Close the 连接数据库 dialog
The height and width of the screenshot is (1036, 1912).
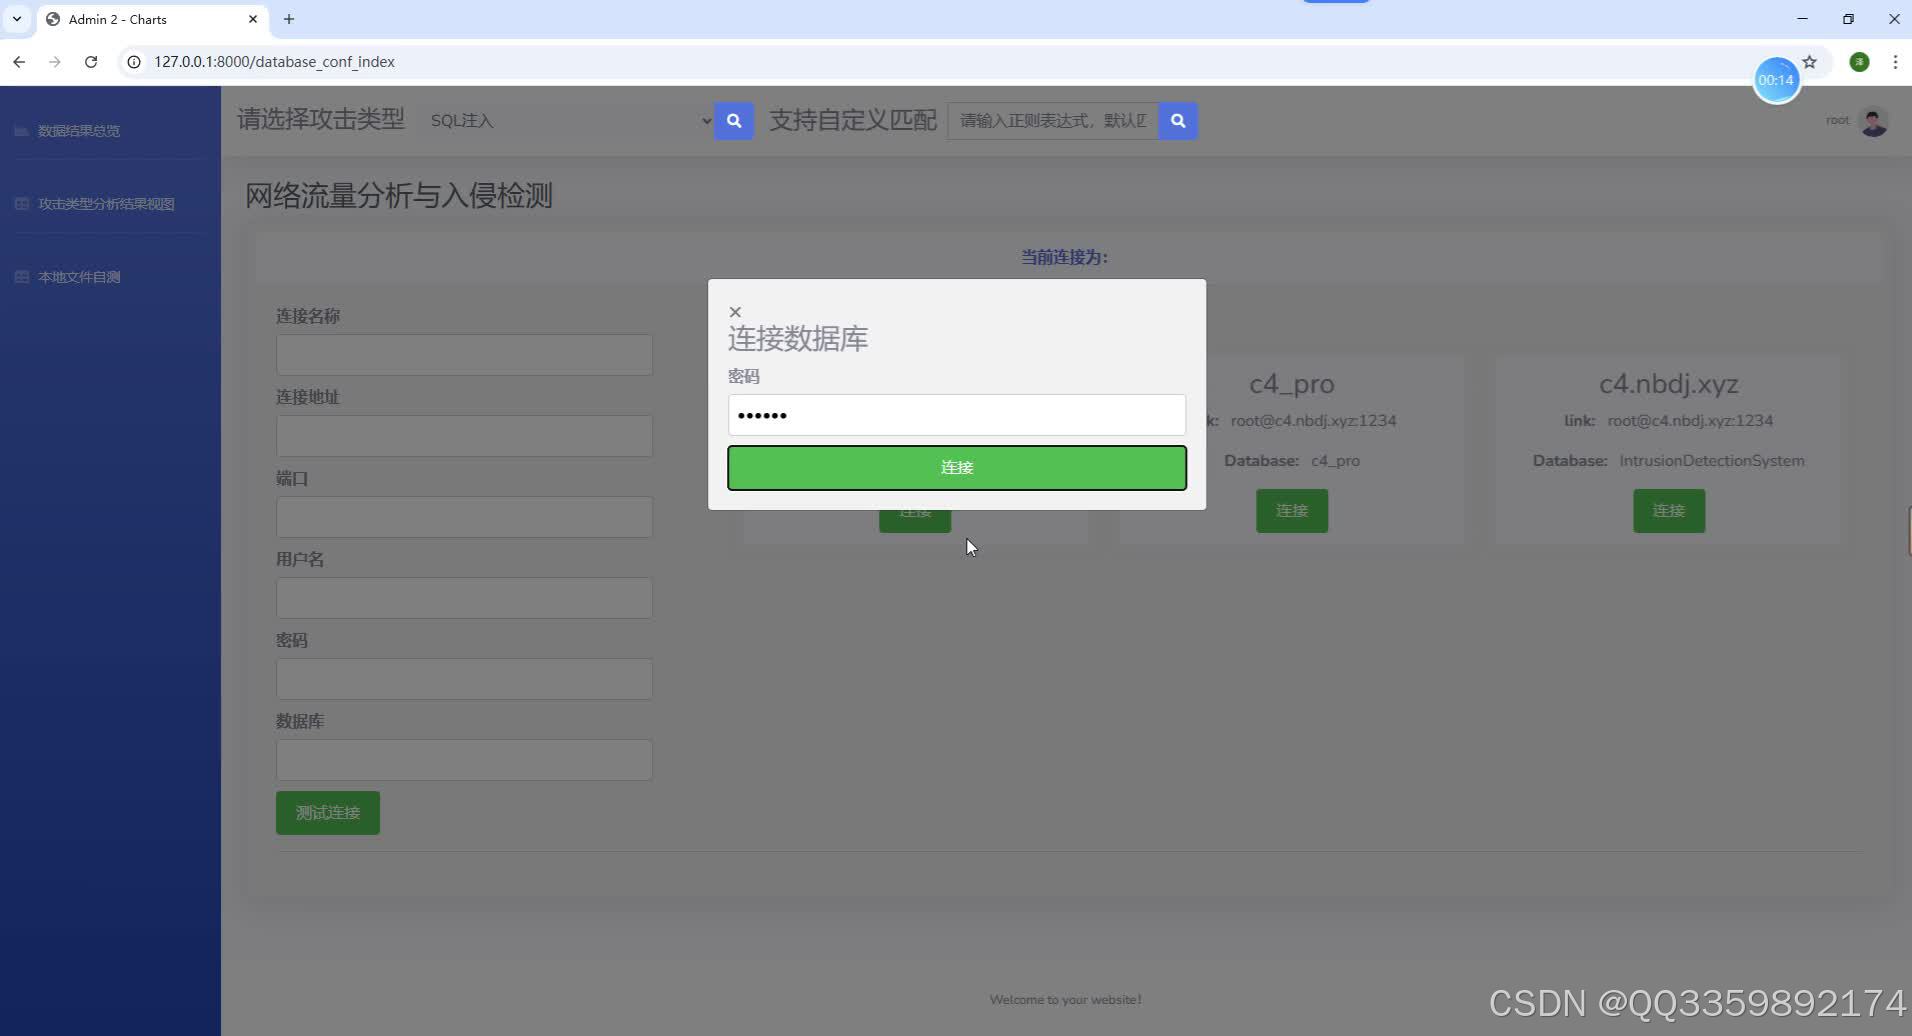tap(735, 311)
